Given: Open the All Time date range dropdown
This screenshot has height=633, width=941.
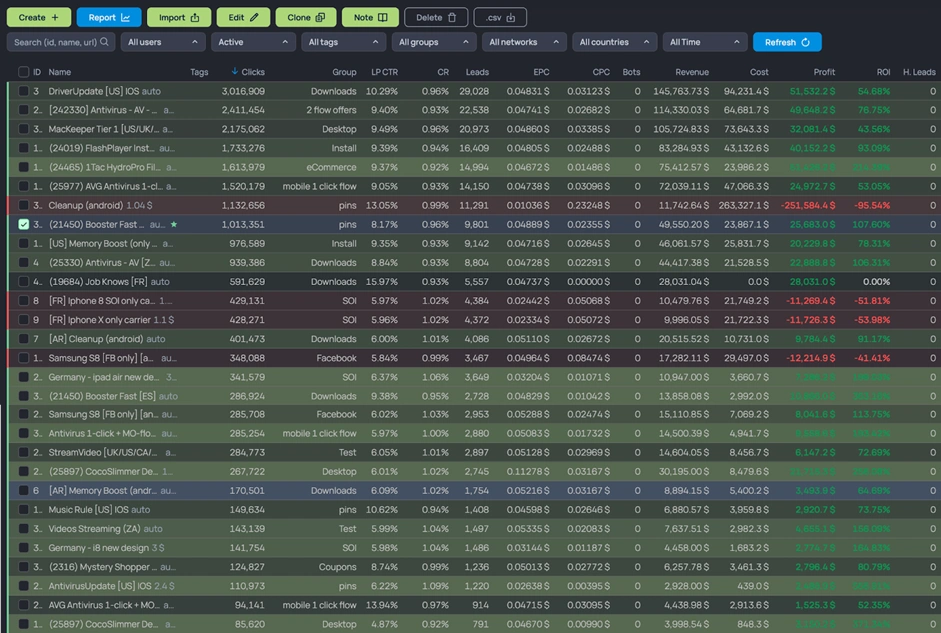Looking at the screenshot, I should point(705,42).
